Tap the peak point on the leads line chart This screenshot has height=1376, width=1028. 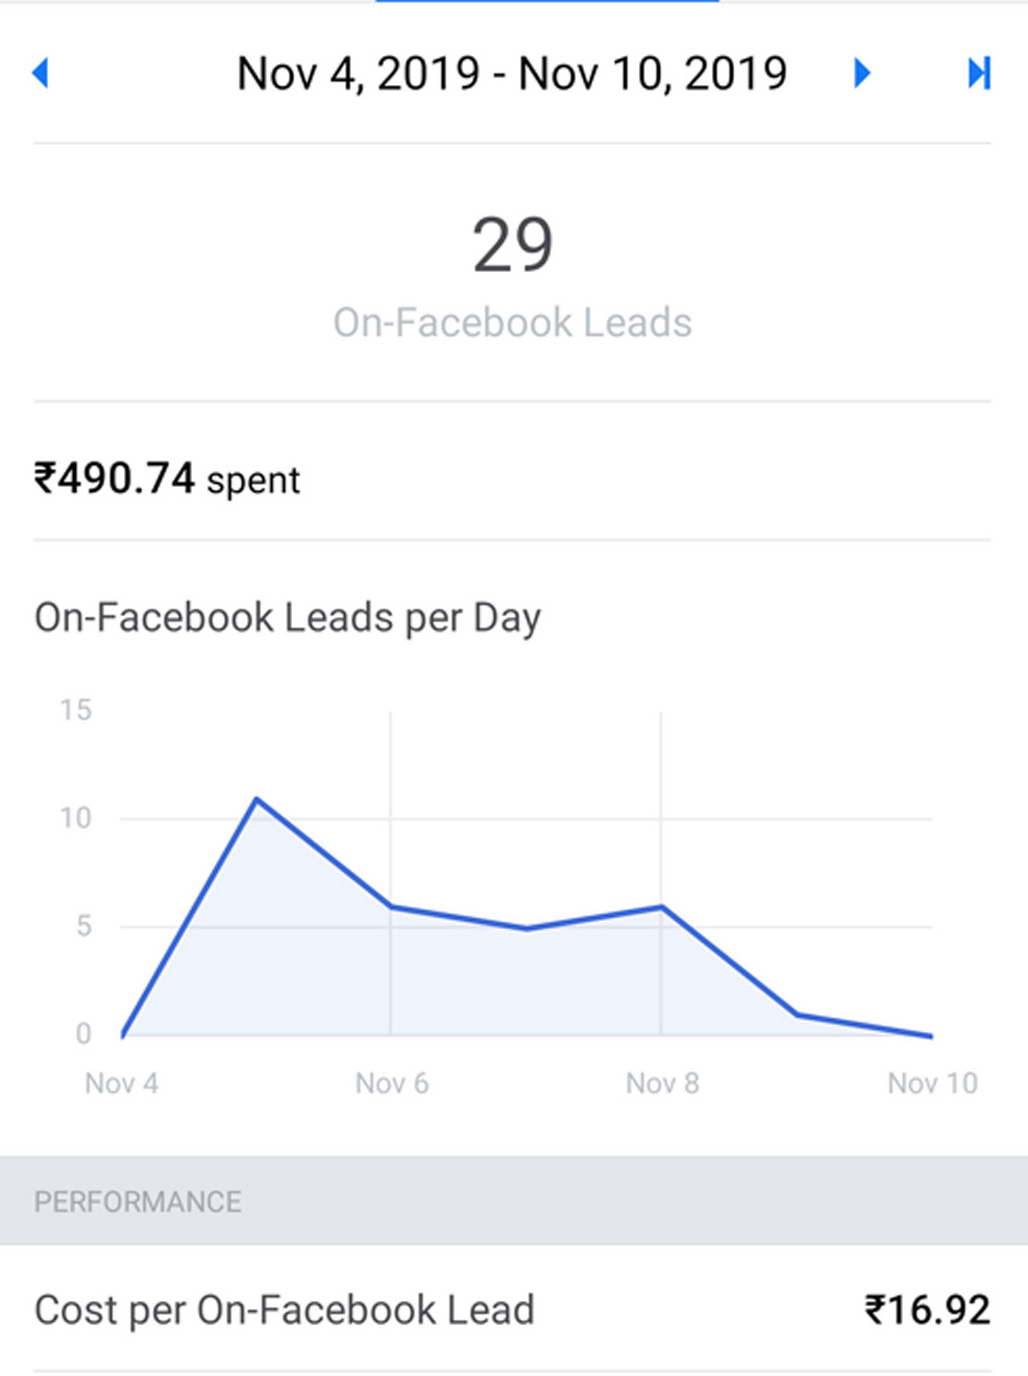click(259, 798)
